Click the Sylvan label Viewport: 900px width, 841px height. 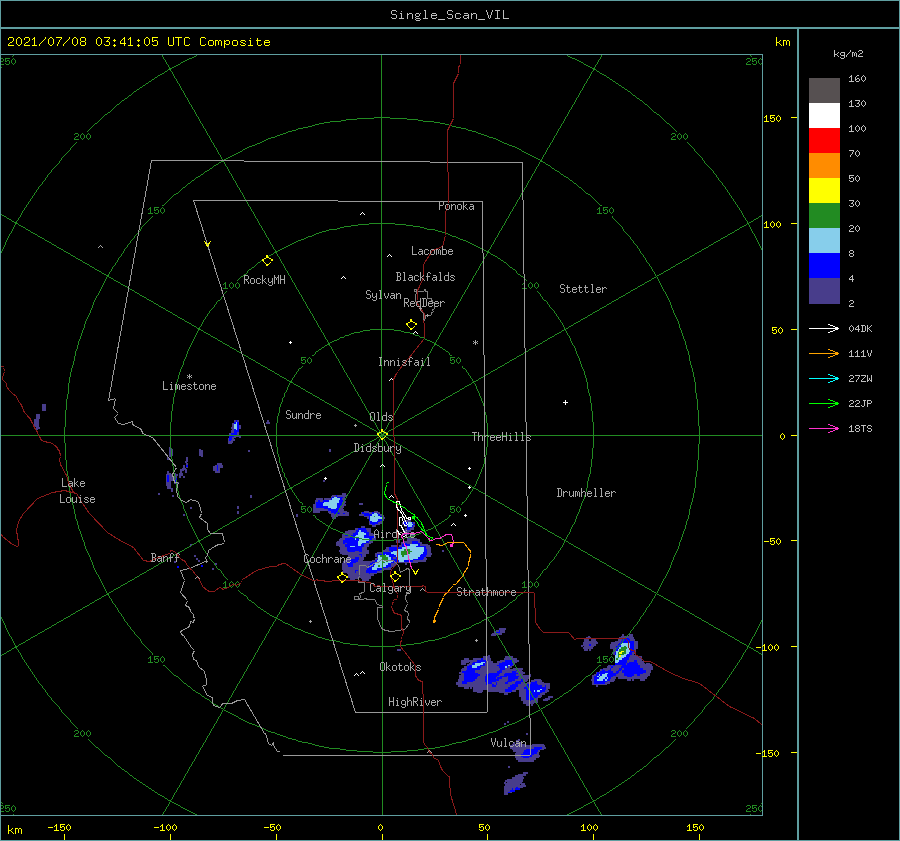coord(383,295)
